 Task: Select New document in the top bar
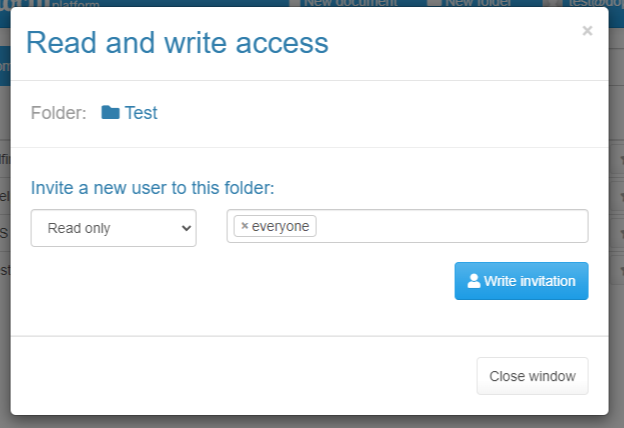coord(350,3)
